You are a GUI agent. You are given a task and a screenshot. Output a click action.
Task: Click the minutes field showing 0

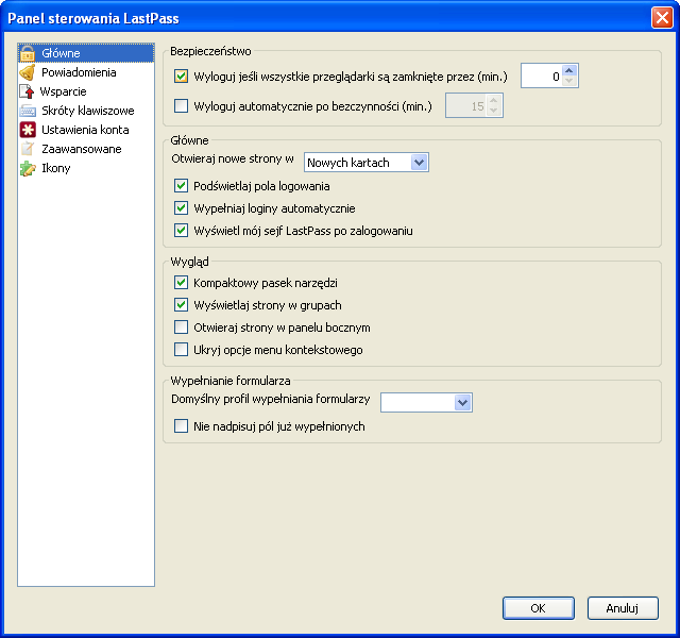pyautogui.click(x=542, y=76)
